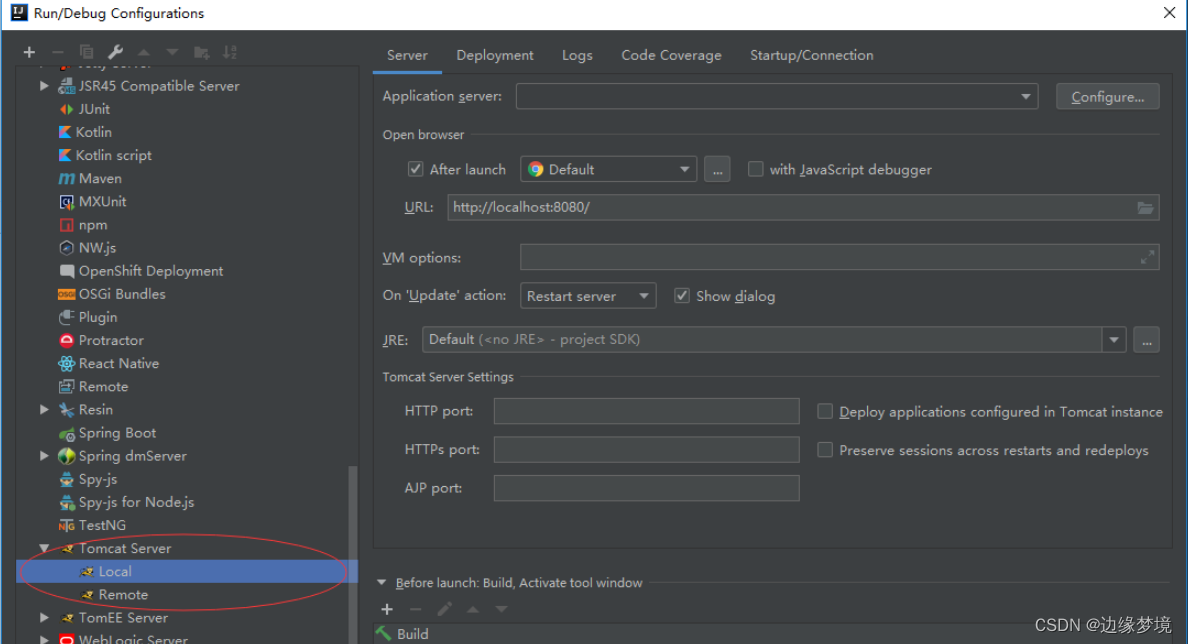Viewport: 1188px width, 644px height.
Task: Select OpenShift Deployment entry
Action: click(x=151, y=271)
